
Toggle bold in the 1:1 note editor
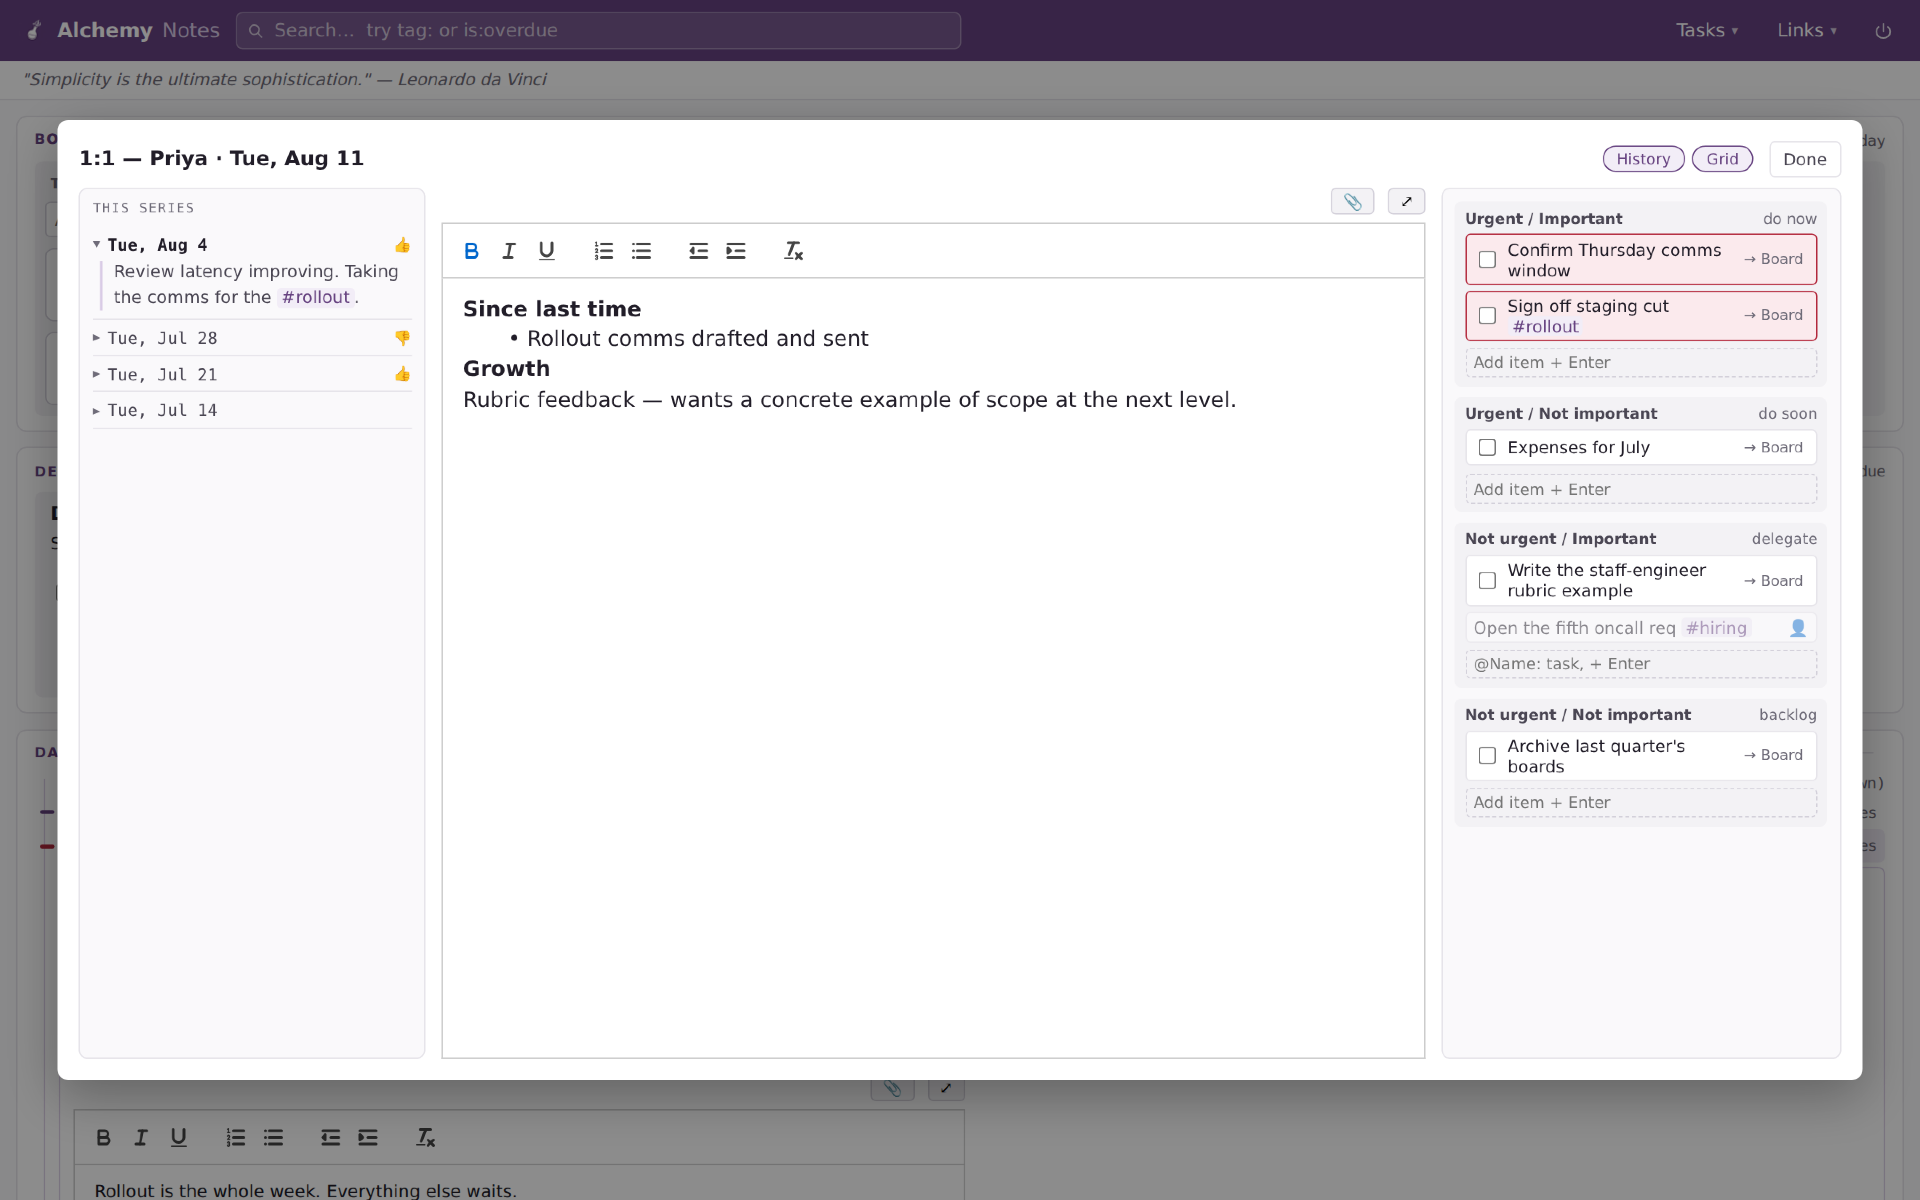(x=471, y=251)
